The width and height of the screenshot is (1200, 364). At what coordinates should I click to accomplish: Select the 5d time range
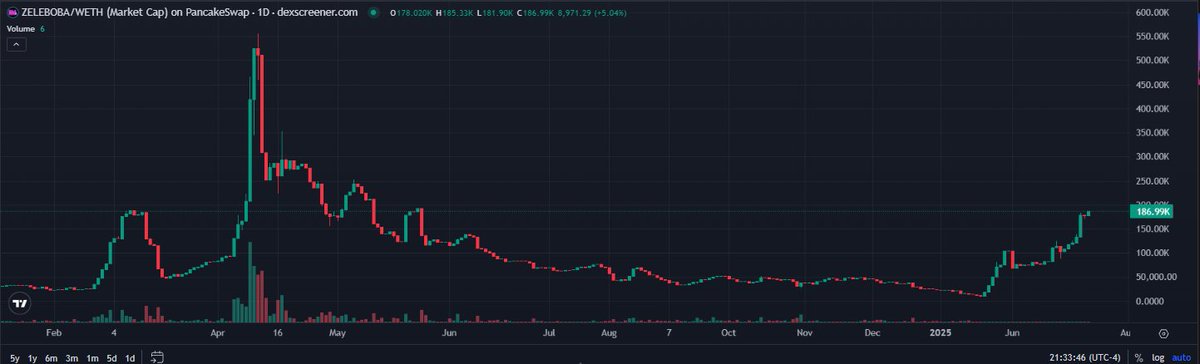(x=112, y=357)
